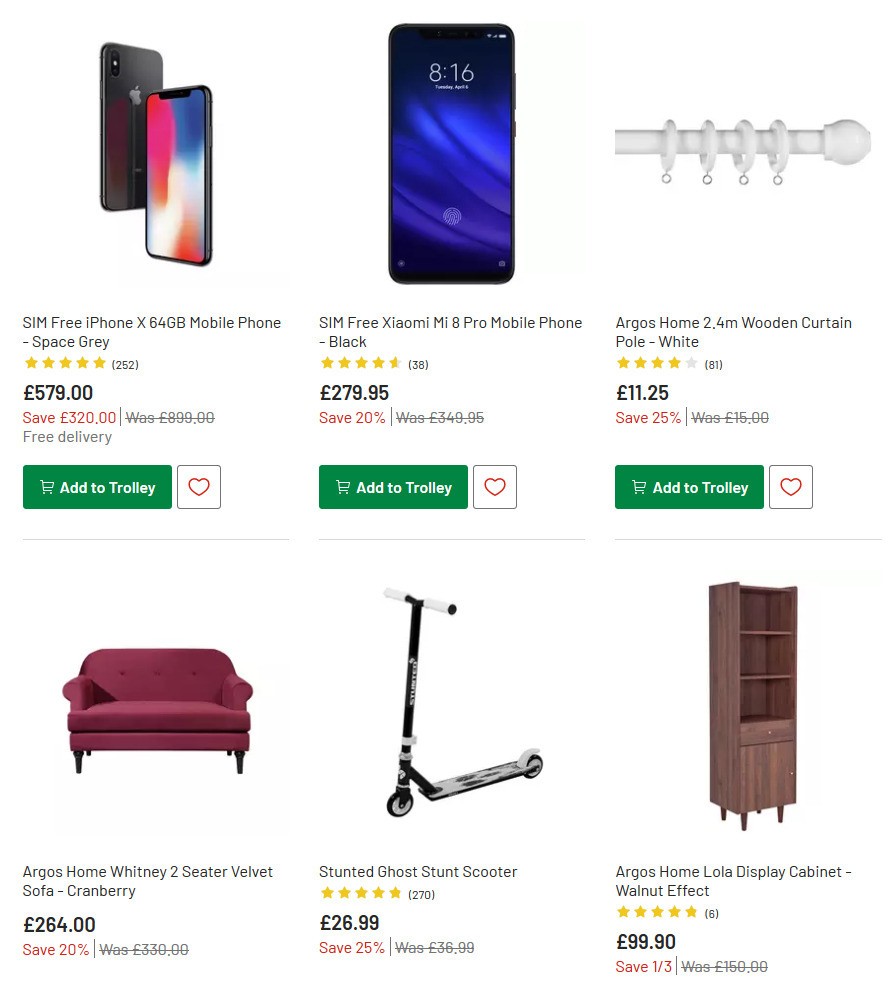Viewport: 888px width, 987px height.
Task: Open reviews count for Xiaomi Mi 8 Pro
Action: tap(418, 364)
